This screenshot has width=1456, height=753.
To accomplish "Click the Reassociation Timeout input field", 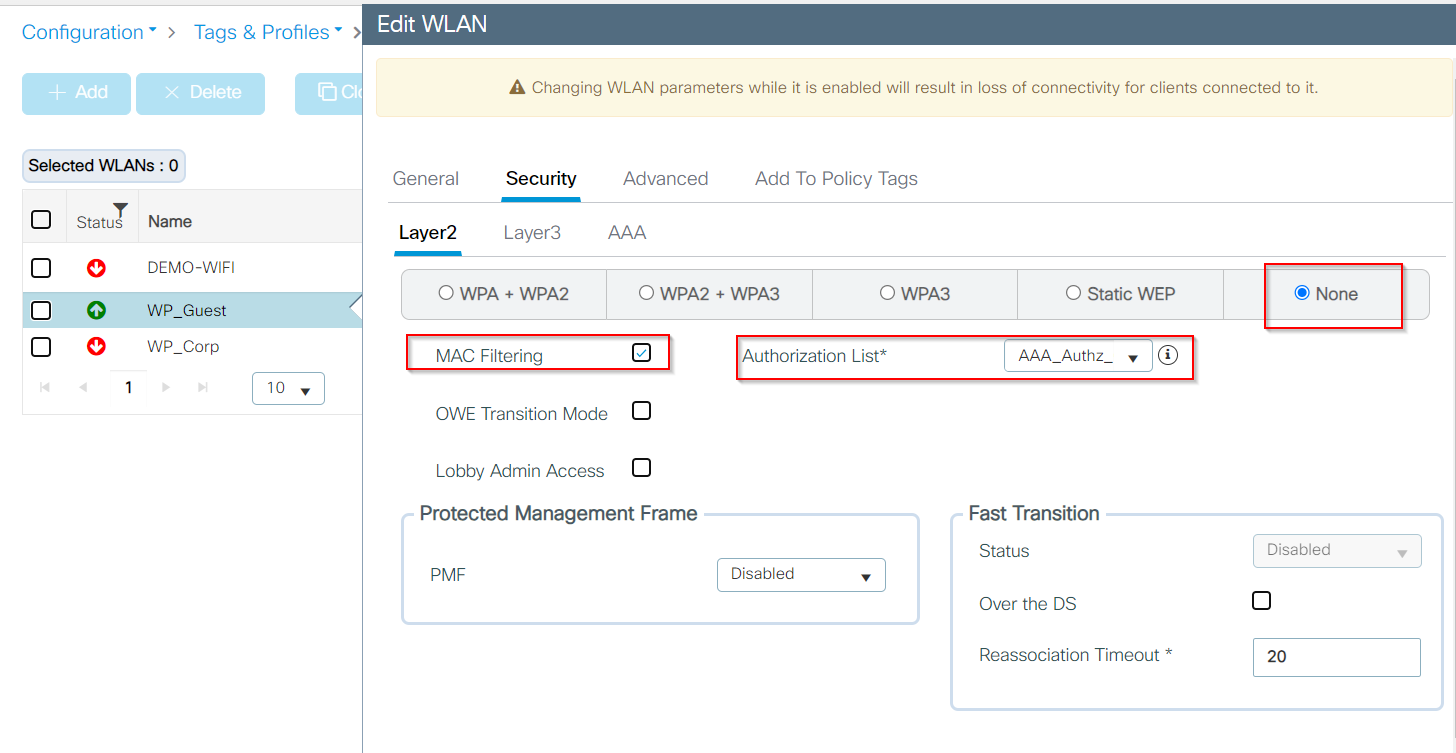I will pyautogui.click(x=1337, y=657).
